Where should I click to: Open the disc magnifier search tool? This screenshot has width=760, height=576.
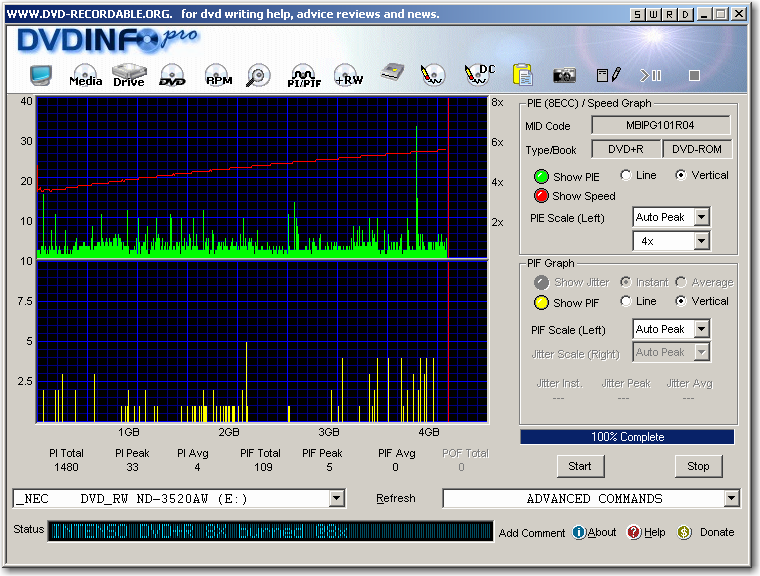pos(258,76)
